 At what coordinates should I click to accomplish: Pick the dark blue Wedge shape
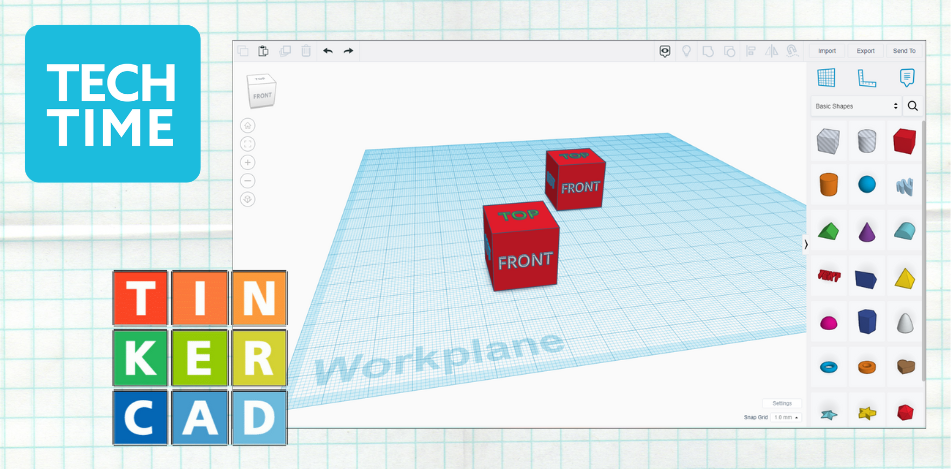[866, 278]
